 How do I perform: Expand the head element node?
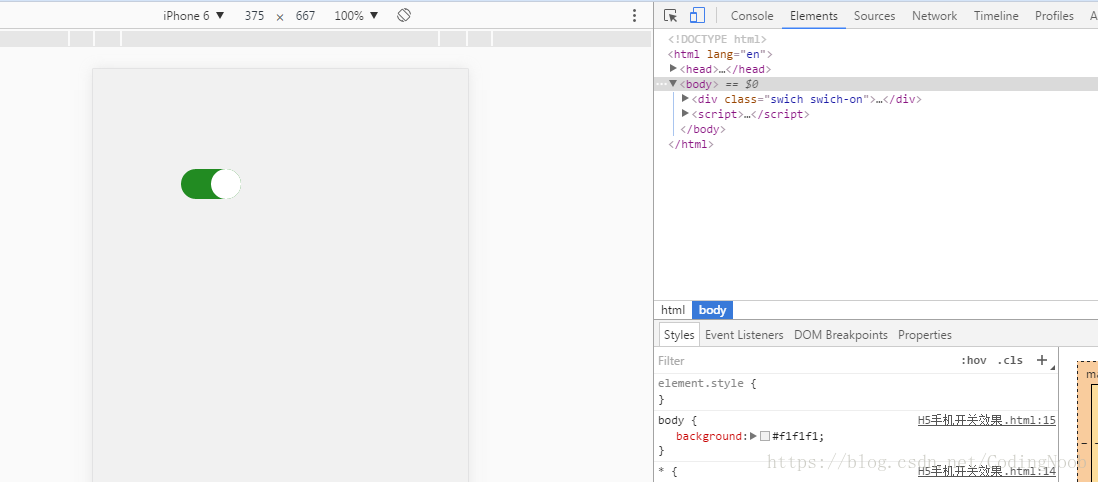click(674, 69)
